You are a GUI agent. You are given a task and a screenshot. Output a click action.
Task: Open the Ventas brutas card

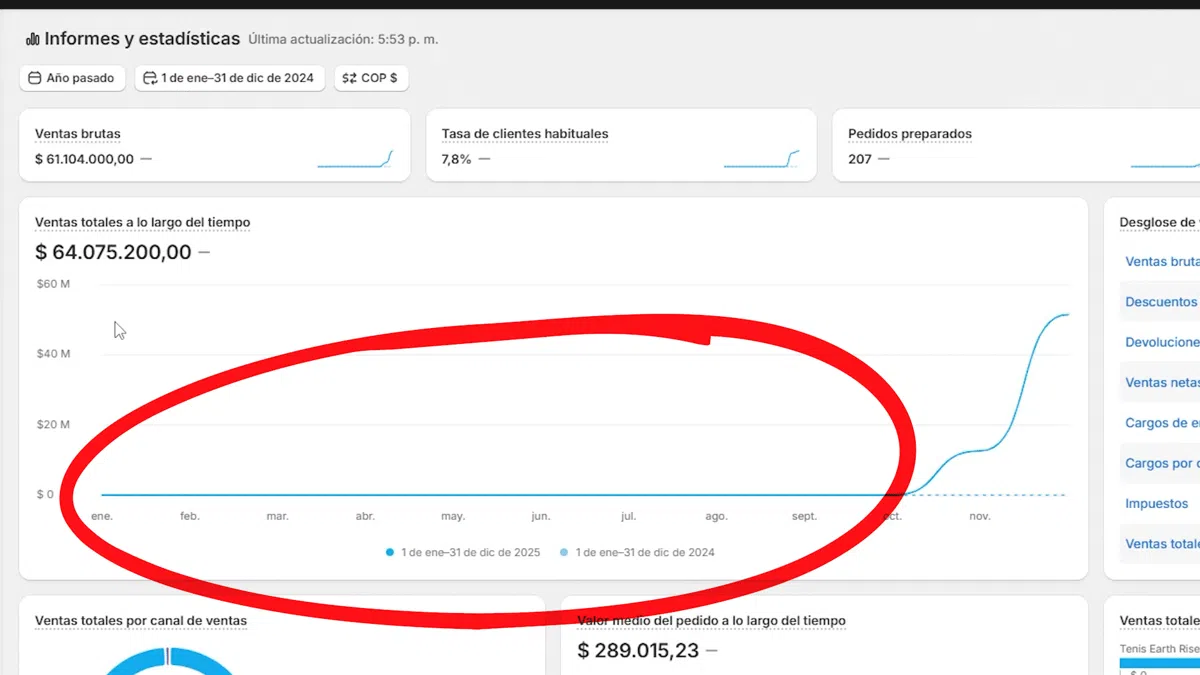215,145
